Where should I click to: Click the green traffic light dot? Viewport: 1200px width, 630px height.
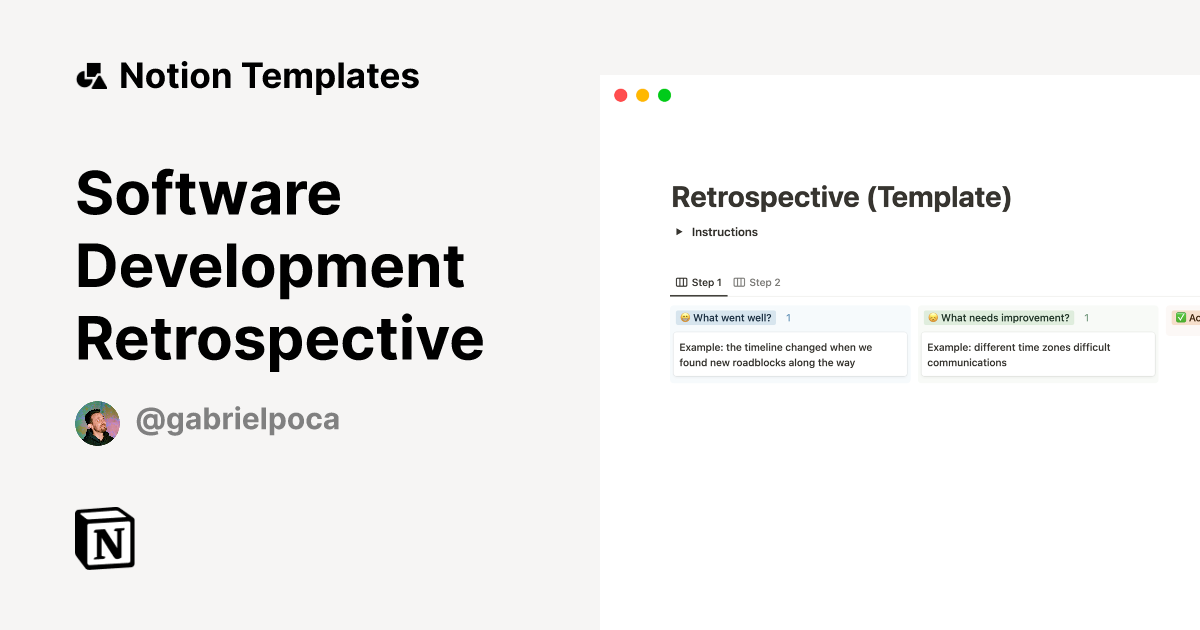click(663, 94)
